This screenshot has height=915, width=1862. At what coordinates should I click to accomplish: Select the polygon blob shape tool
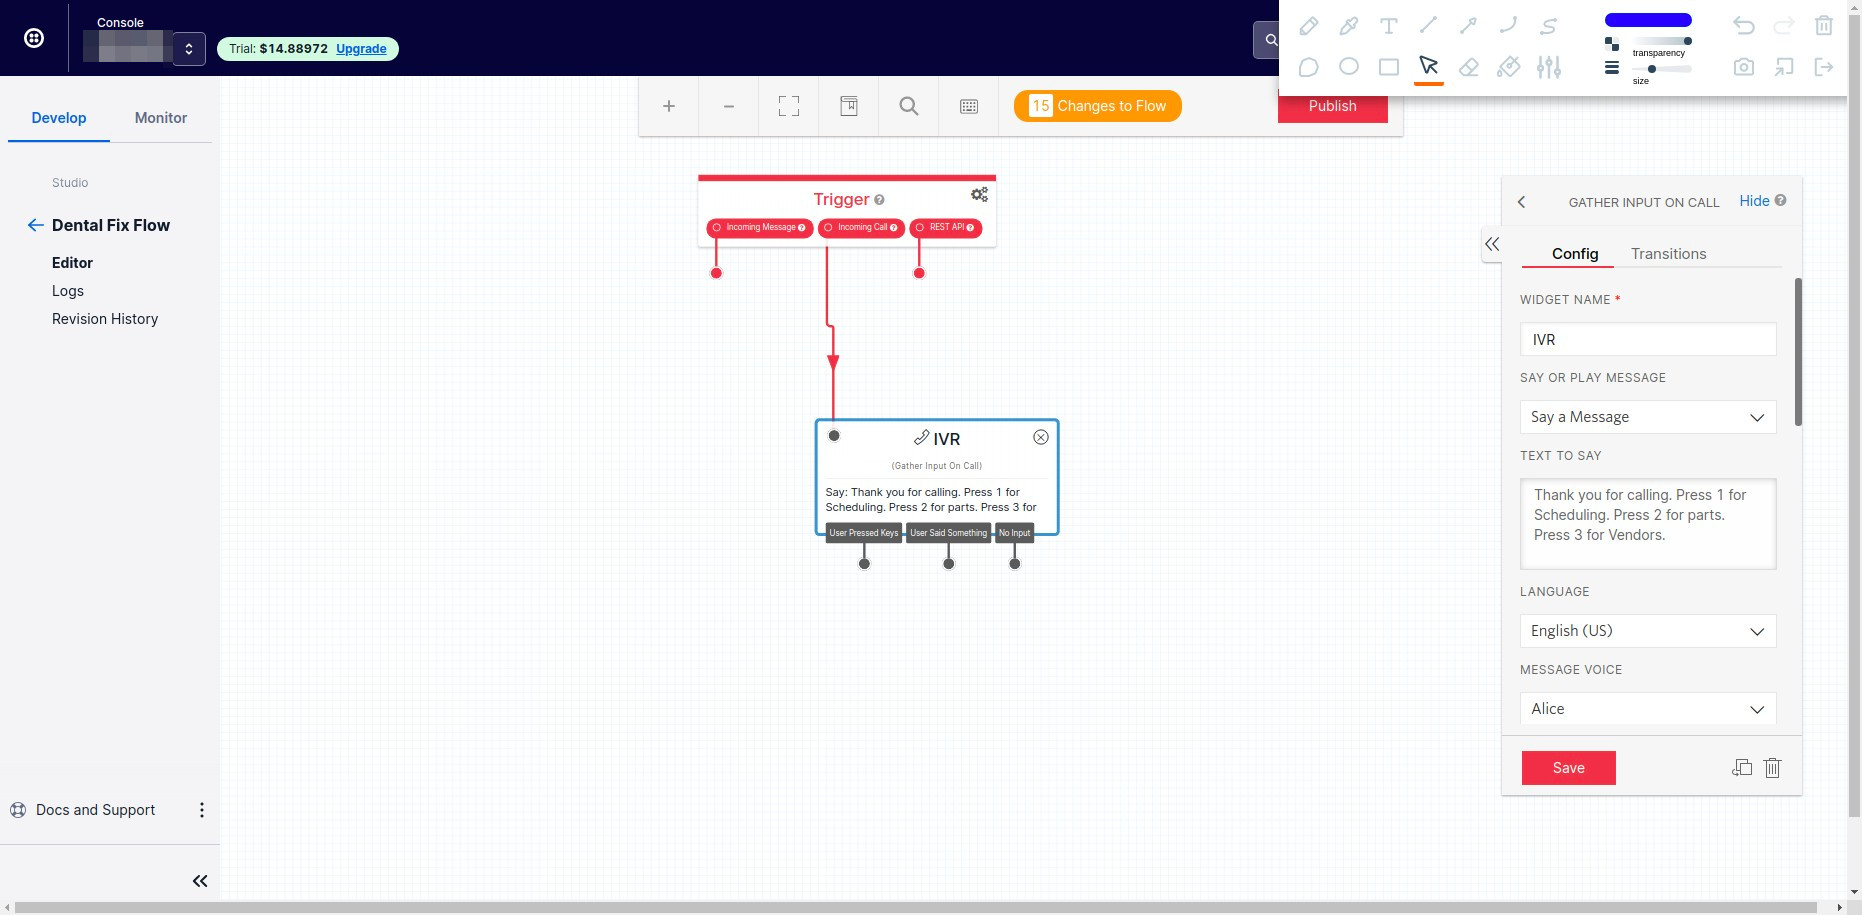coord(1308,67)
